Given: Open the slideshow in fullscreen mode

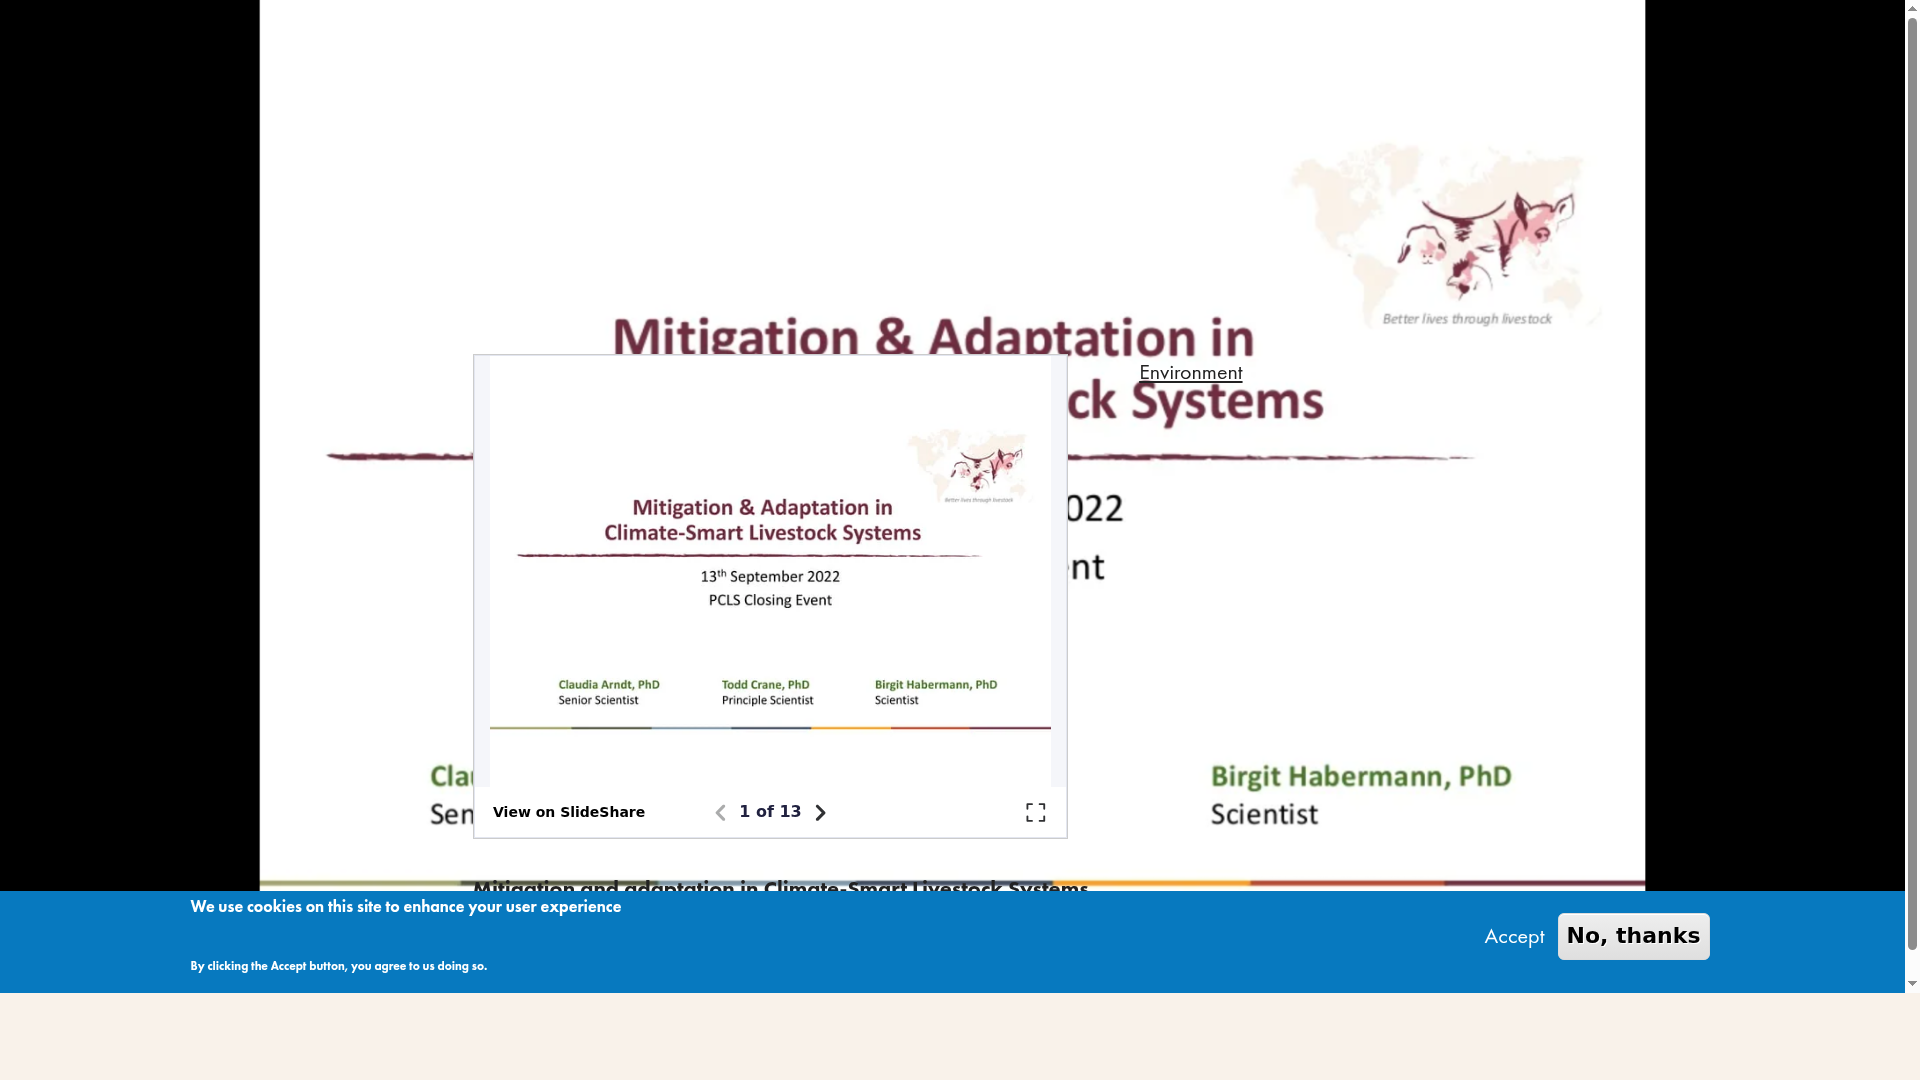Looking at the screenshot, I should (x=1036, y=813).
